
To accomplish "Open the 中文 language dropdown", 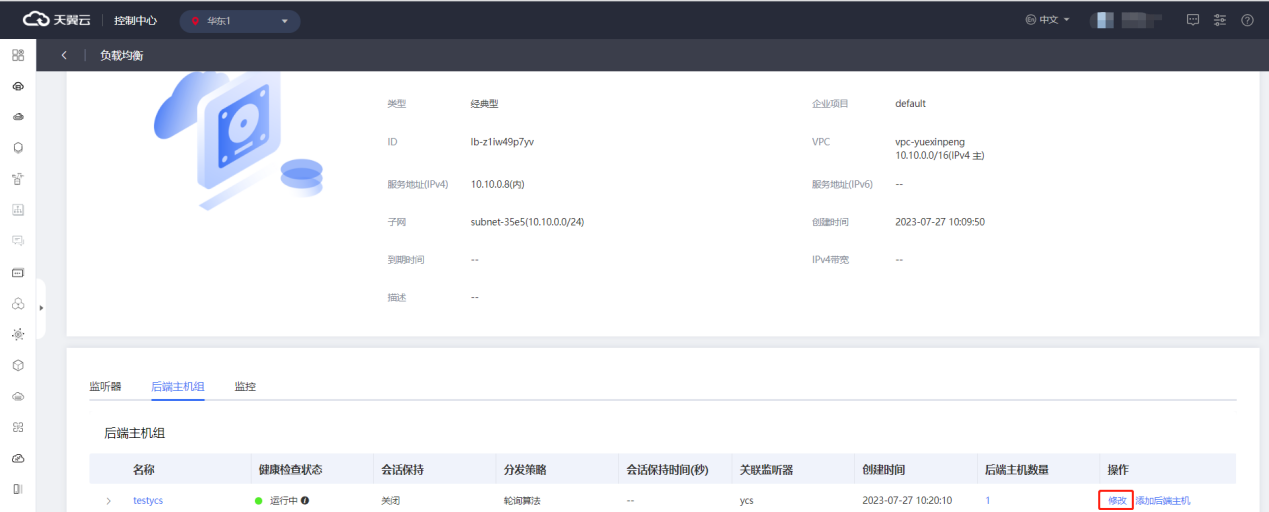I will tap(1047, 20).
